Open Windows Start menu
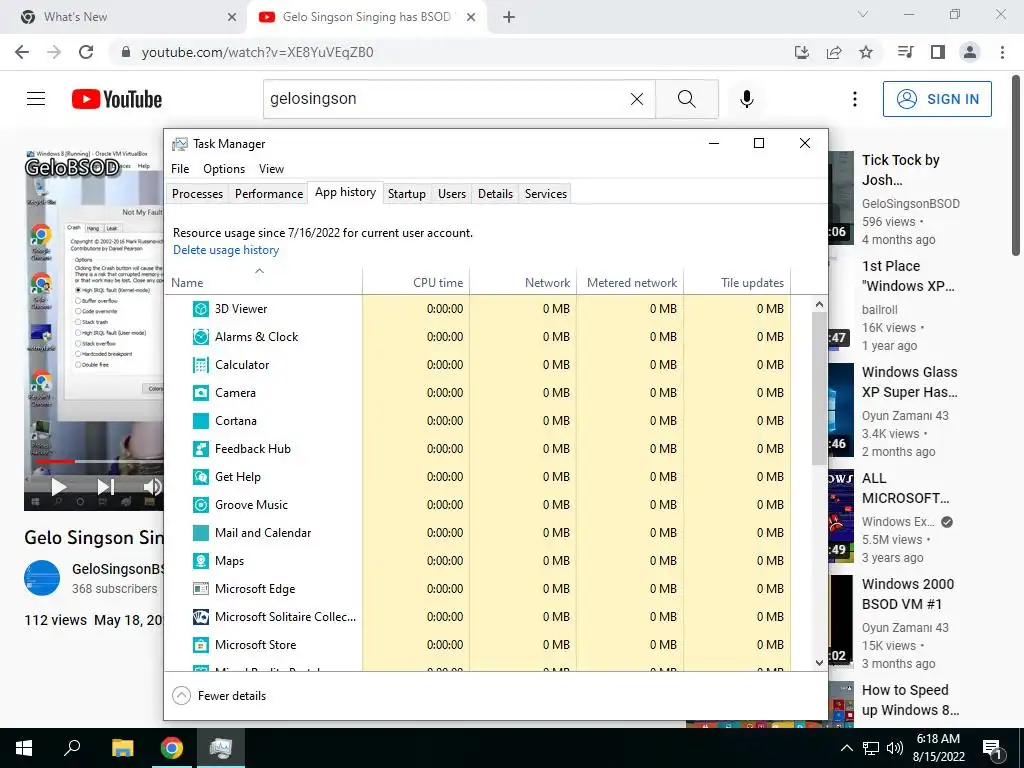This screenshot has width=1024, height=768. click(x=24, y=748)
